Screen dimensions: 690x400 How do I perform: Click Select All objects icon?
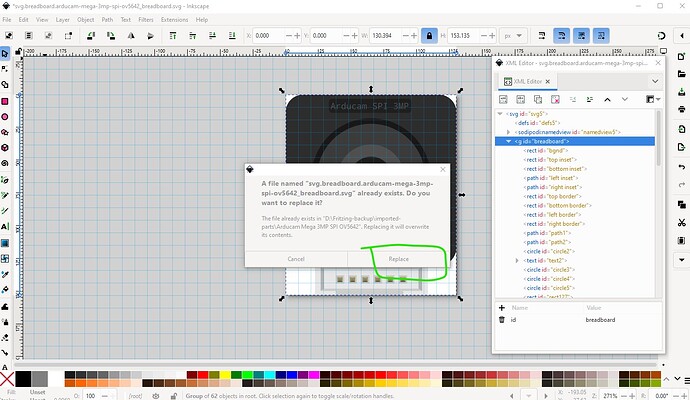[x=9, y=36]
